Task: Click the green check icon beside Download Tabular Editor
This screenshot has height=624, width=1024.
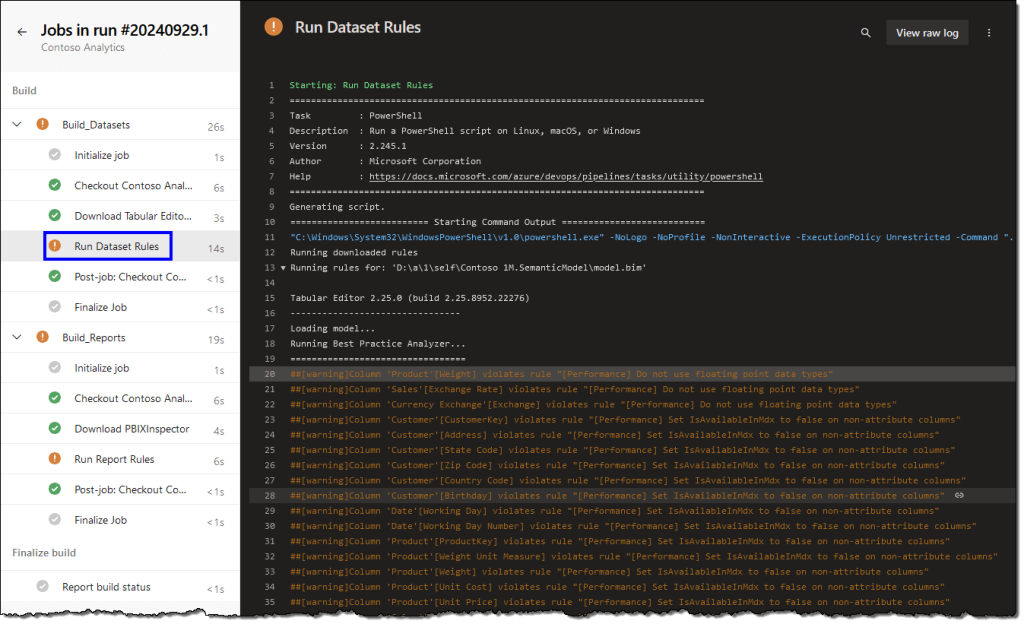Action: [55, 216]
